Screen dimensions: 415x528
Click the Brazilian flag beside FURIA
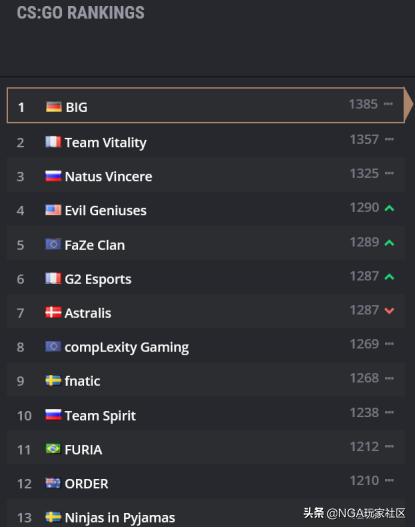tap(53, 449)
